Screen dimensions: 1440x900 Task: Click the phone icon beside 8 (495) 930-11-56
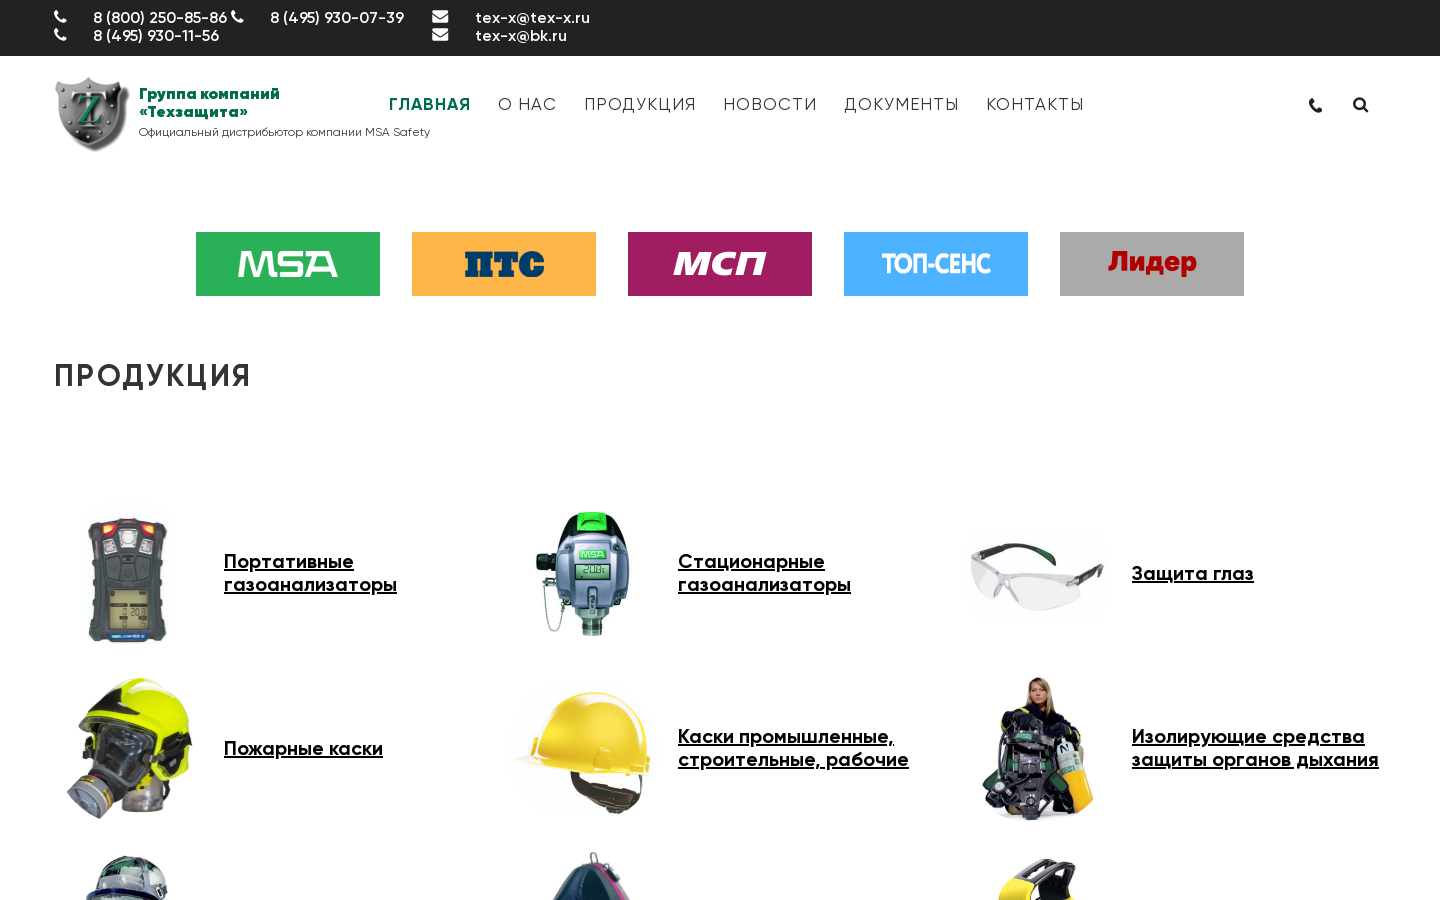click(x=60, y=35)
